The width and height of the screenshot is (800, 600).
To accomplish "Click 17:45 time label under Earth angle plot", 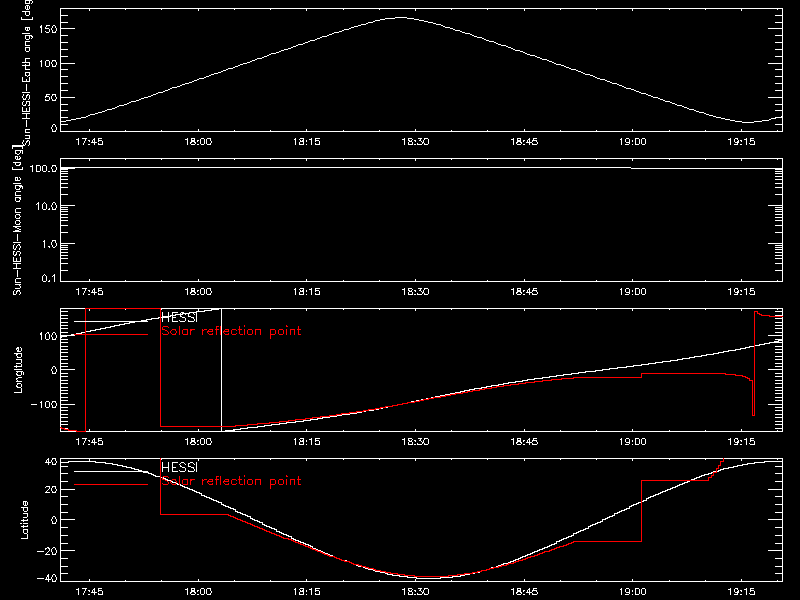I will click(x=89, y=142).
